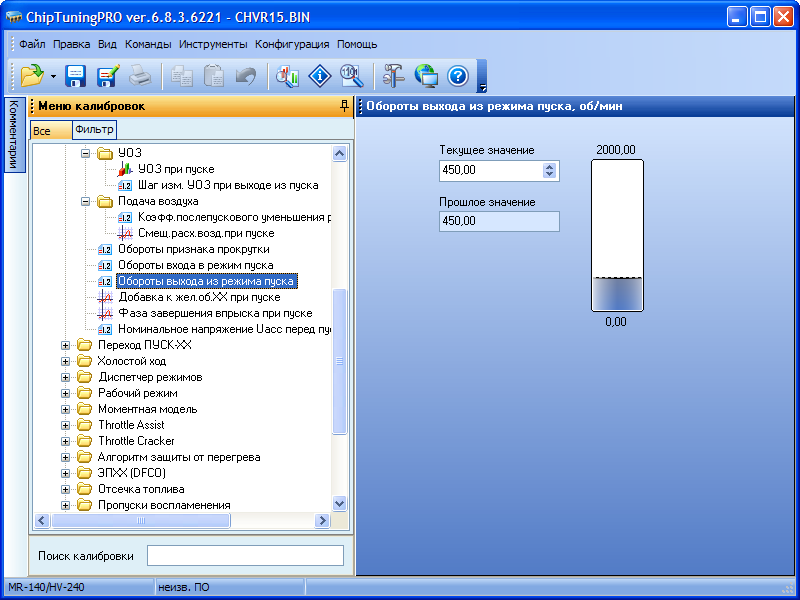Click the chart with magnifier toolbar icon
800x600 pixels.
[x=288, y=75]
